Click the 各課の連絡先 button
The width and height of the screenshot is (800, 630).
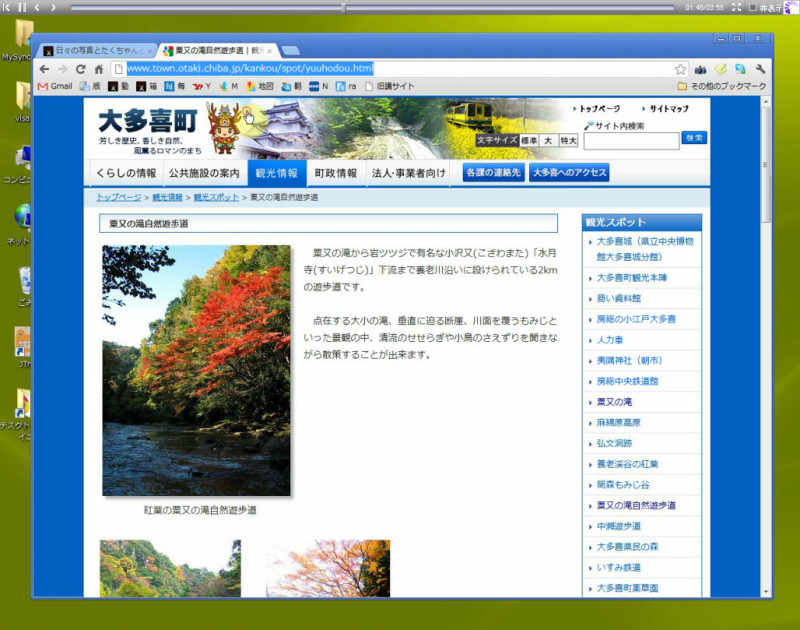(x=493, y=172)
